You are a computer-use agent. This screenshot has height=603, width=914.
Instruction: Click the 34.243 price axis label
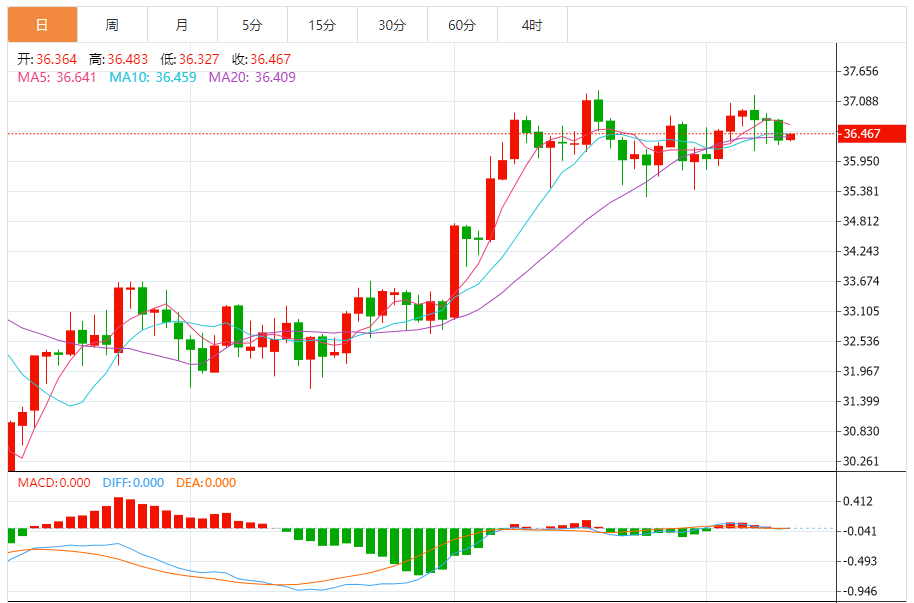point(860,251)
